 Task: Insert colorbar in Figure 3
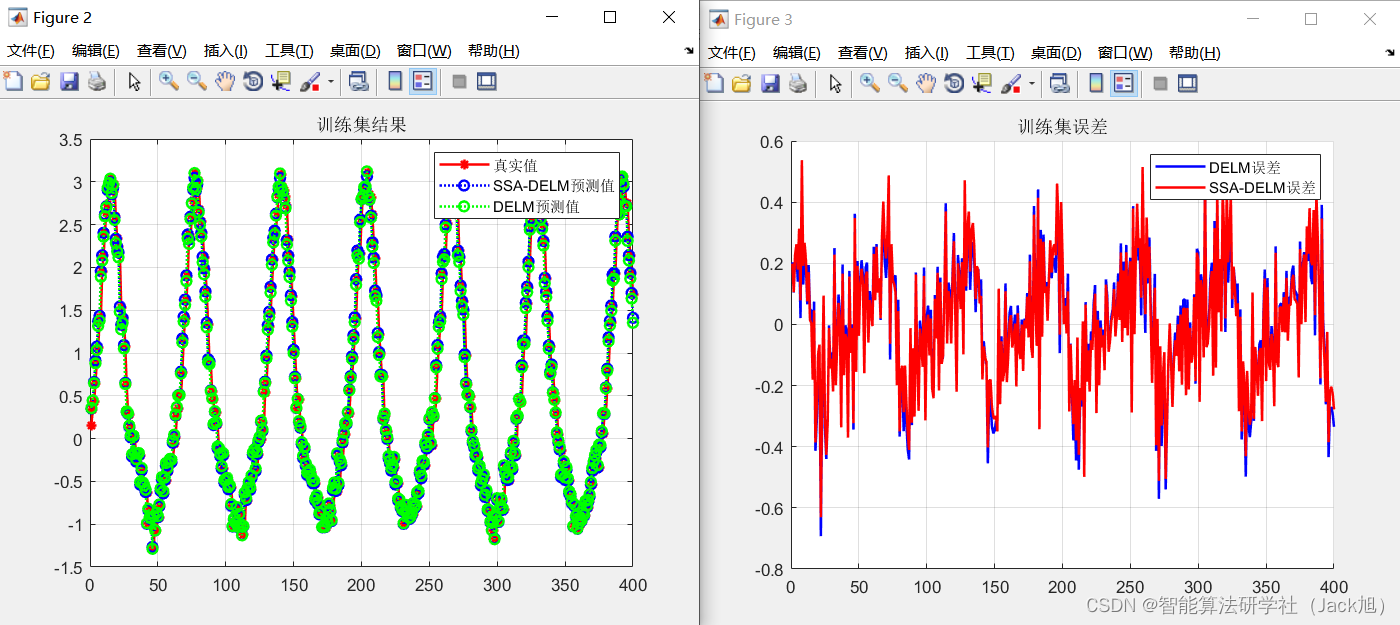(x=1096, y=83)
